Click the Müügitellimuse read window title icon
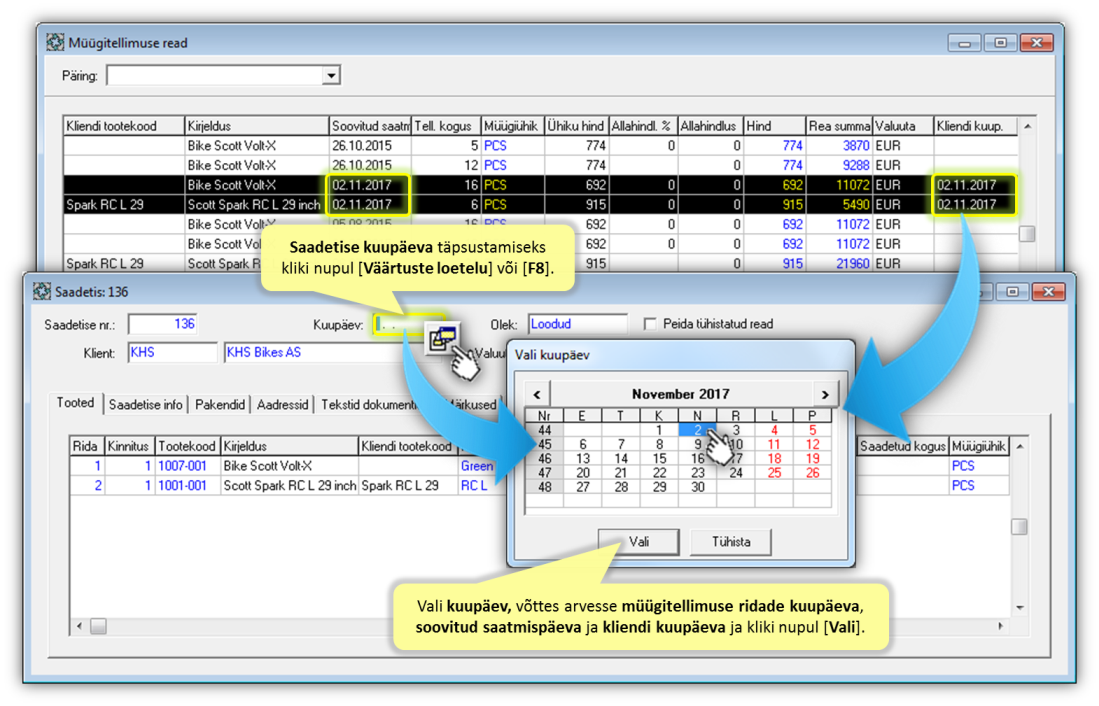The height and width of the screenshot is (706, 1099). [55, 43]
